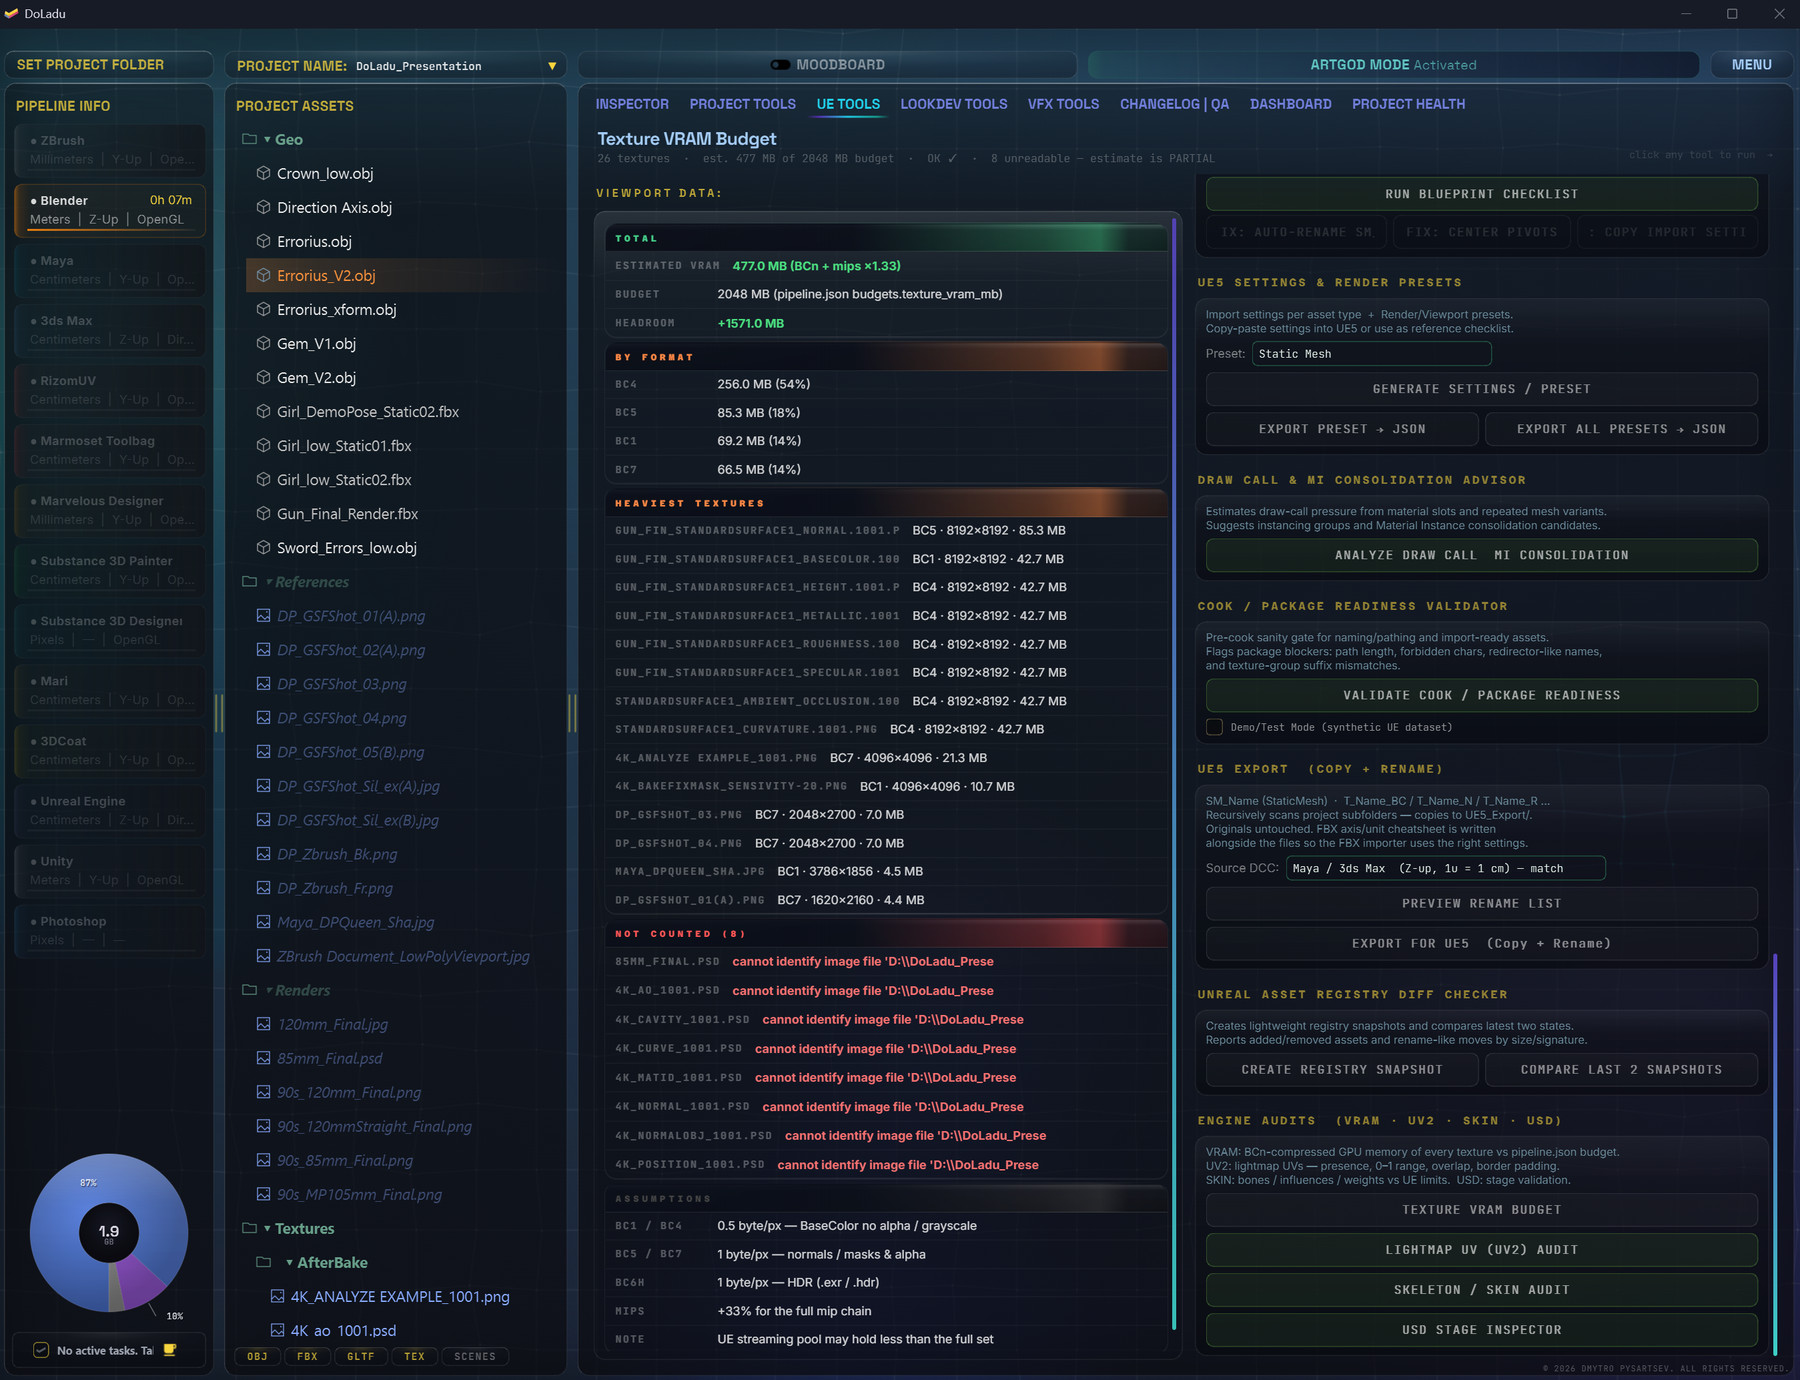The height and width of the screenshot is (1380, 1800).
Task: Open the Lookdev Tools tab
Action: [953, 104]
